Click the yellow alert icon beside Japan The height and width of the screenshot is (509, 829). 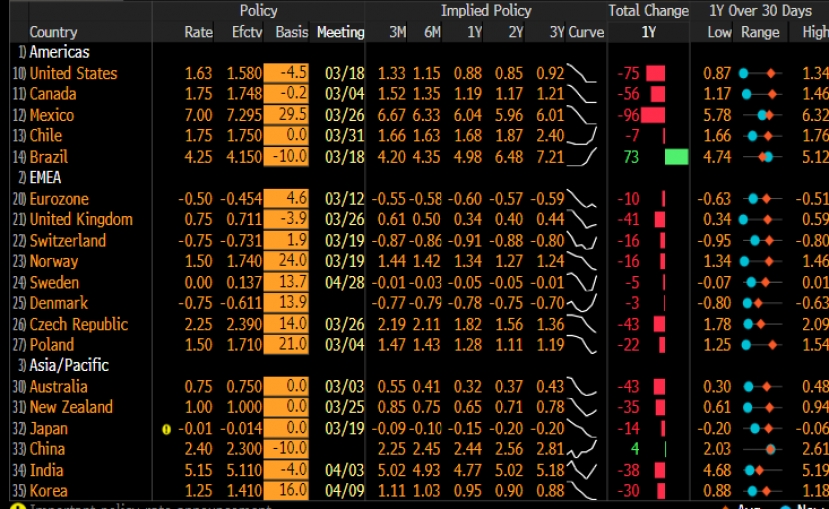click(x=166, y=429)
